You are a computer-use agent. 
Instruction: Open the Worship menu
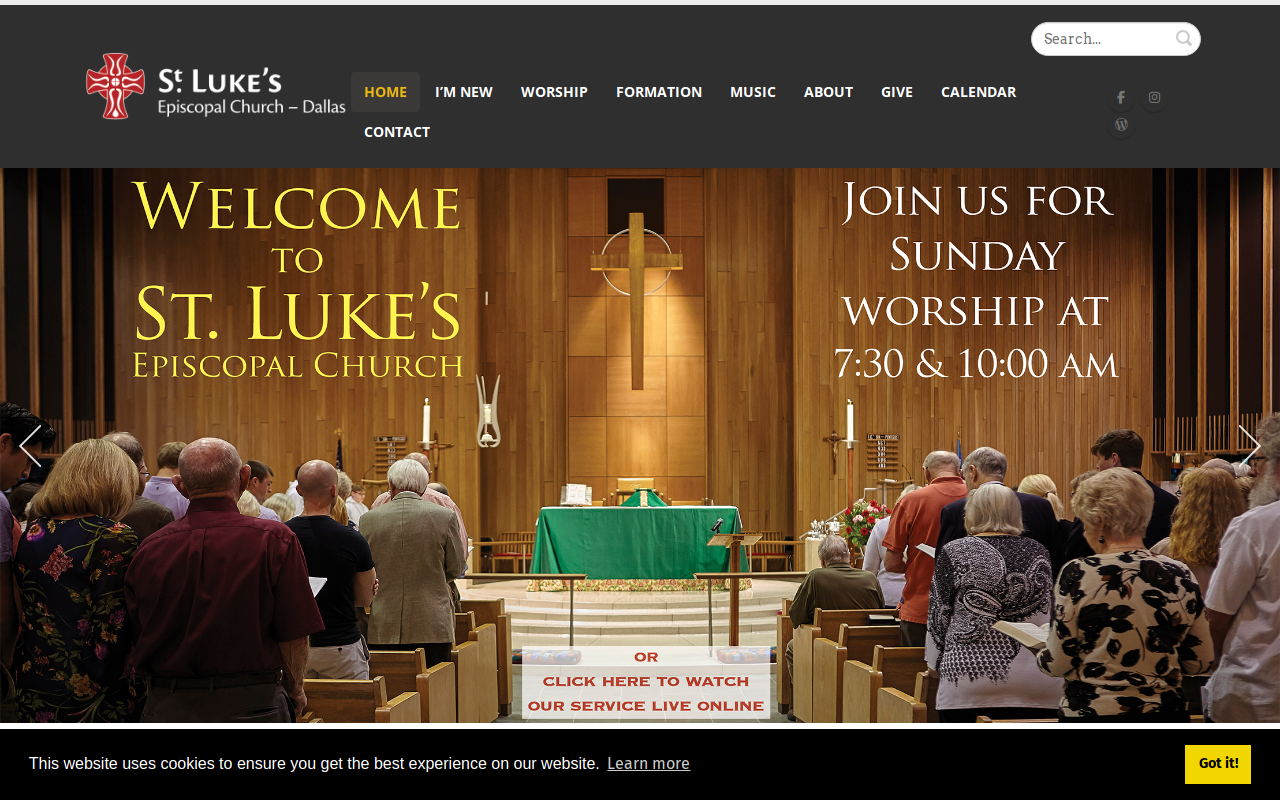pyautogui.click(x=554, y=92)
